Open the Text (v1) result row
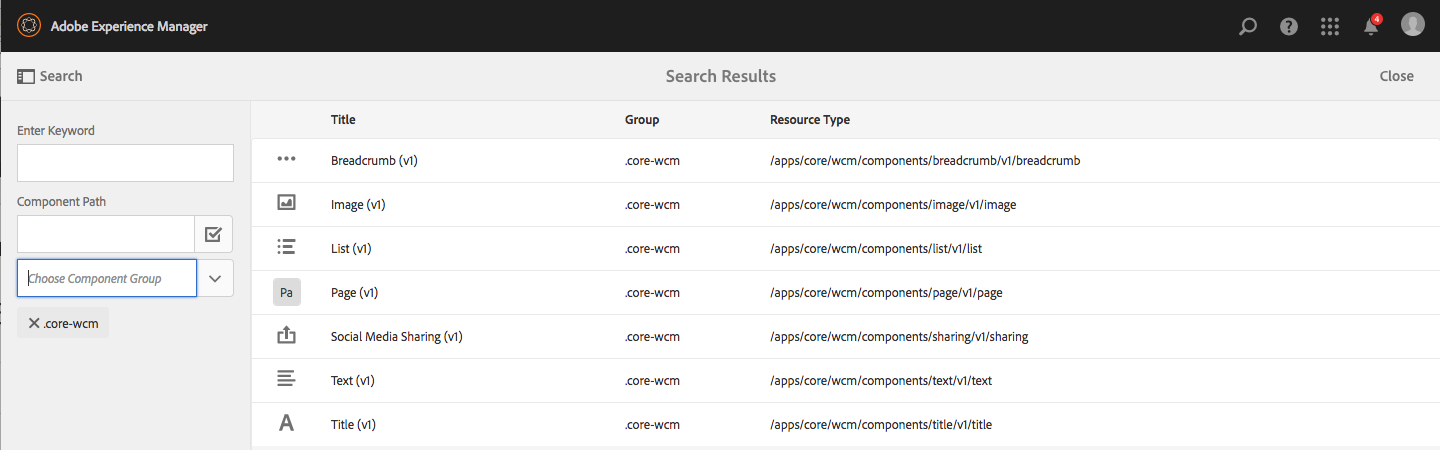 (x=353, y=380)
